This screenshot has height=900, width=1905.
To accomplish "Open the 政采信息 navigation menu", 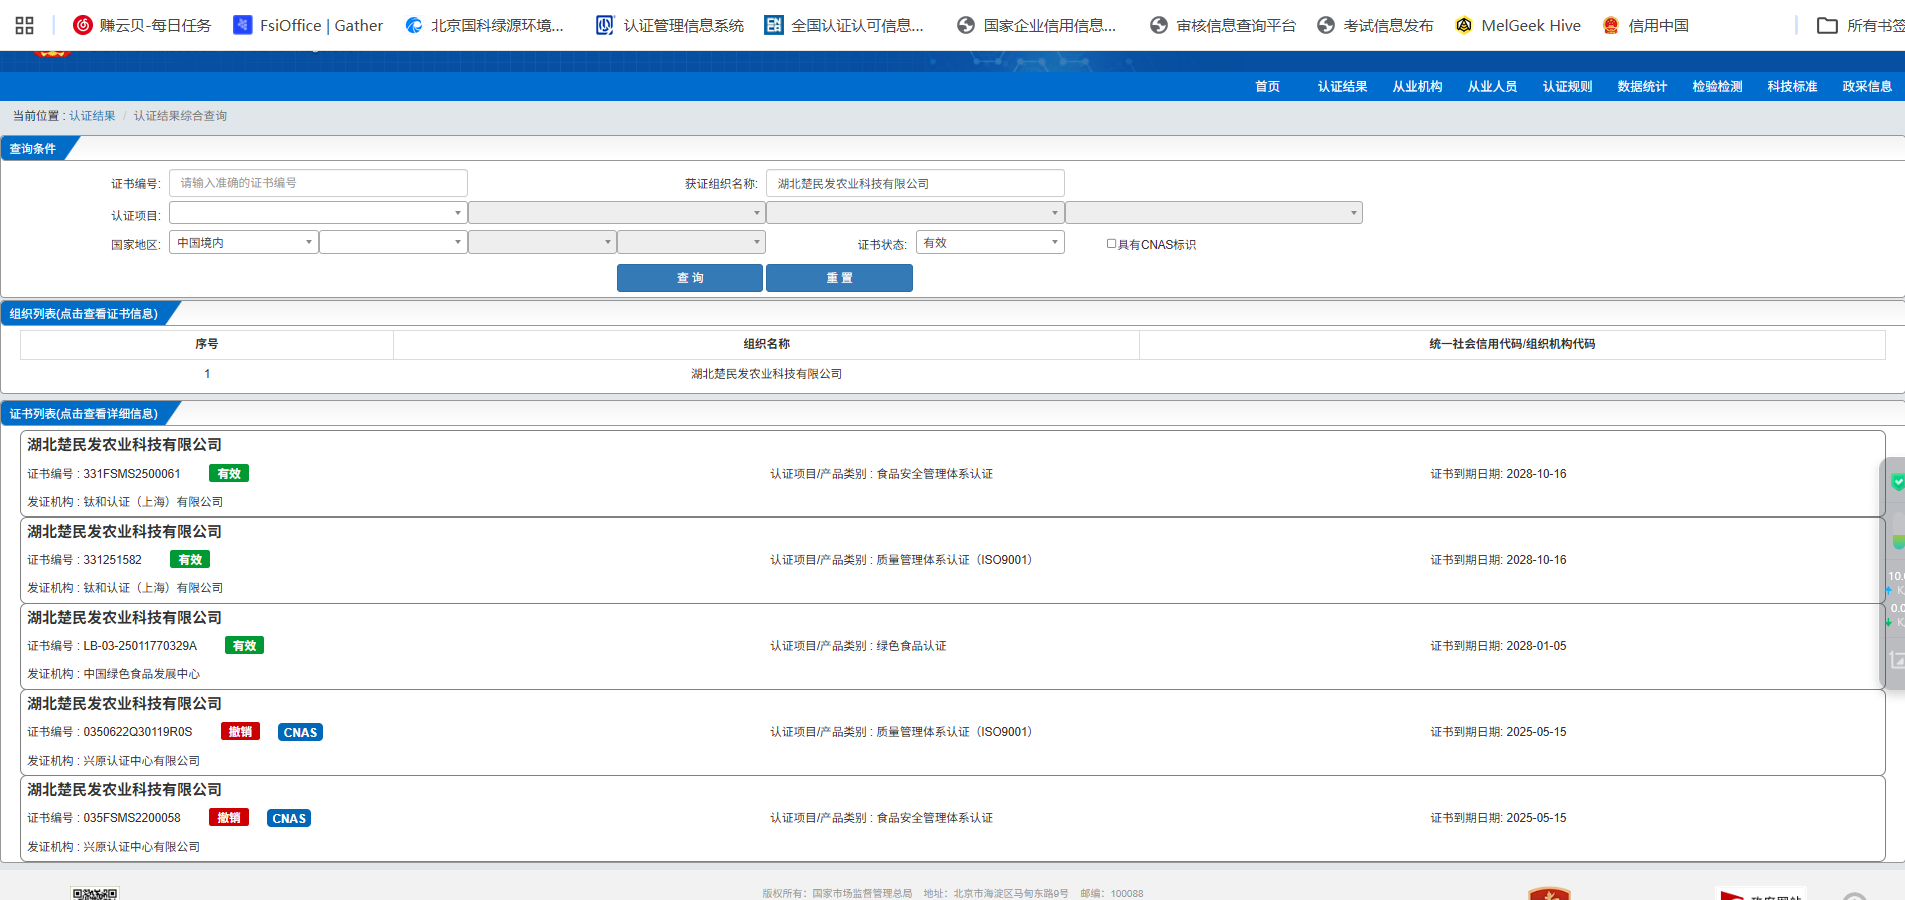I will [x=1867, y=86].
